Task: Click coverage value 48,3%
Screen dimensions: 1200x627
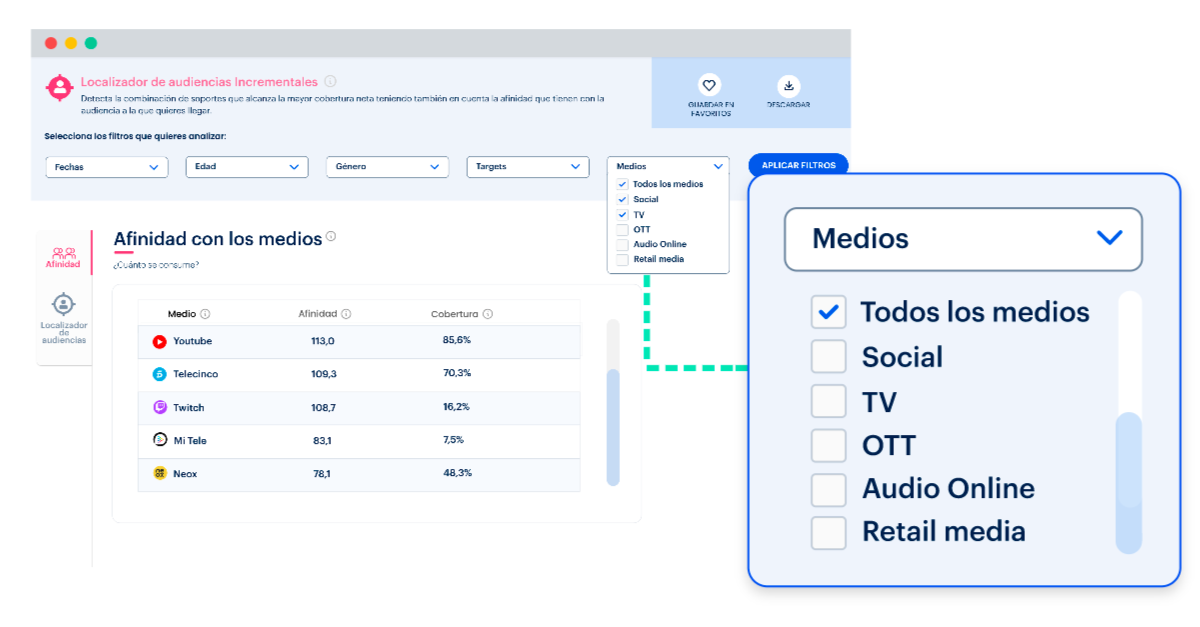Action: click(x=457, y=473)
